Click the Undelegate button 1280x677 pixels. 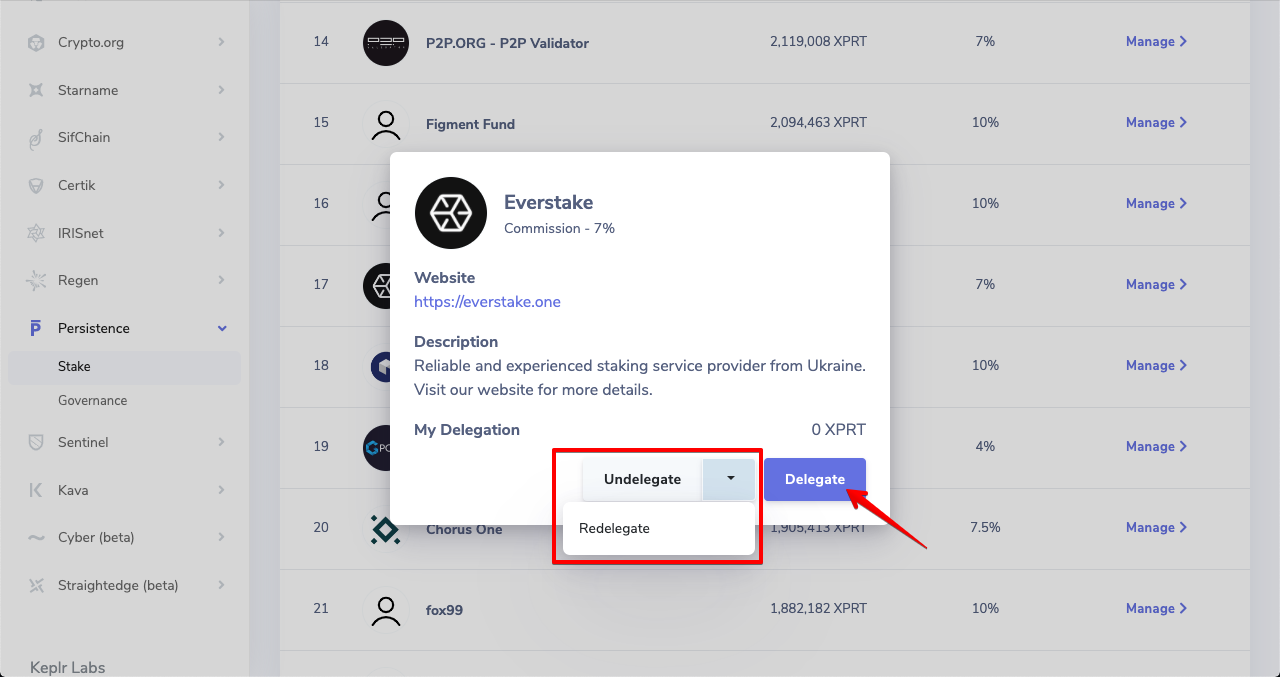(x=642, y=479)
